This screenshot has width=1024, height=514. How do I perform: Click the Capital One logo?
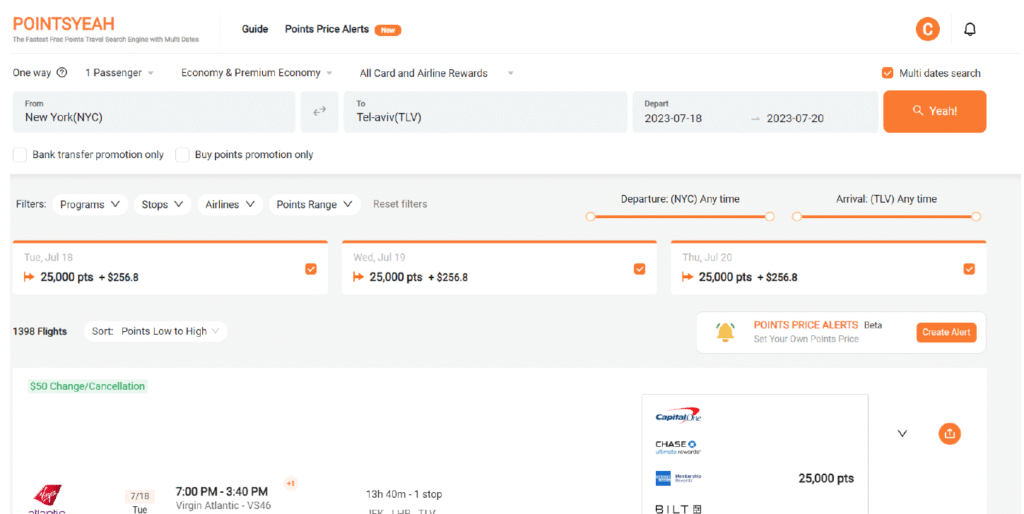pyautogui.click(x=678, y=415)
